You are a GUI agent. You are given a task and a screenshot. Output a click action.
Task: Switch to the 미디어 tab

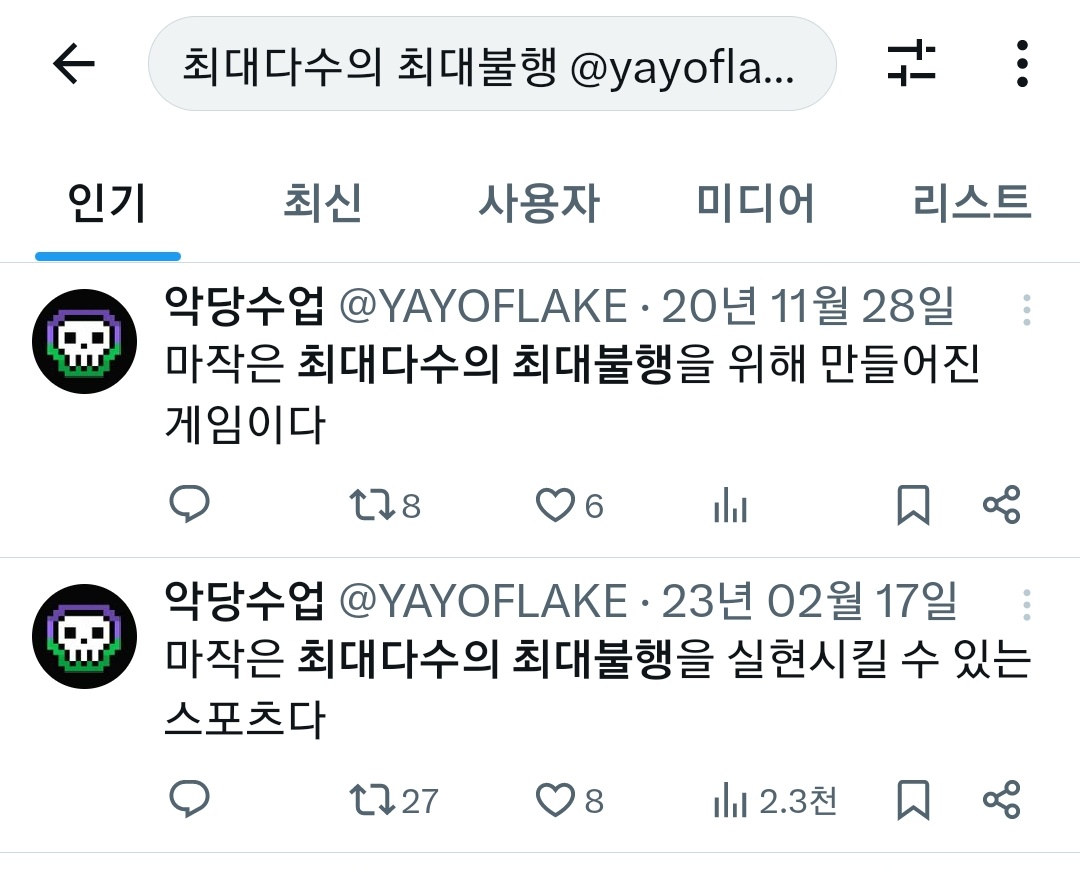point(756,203)
